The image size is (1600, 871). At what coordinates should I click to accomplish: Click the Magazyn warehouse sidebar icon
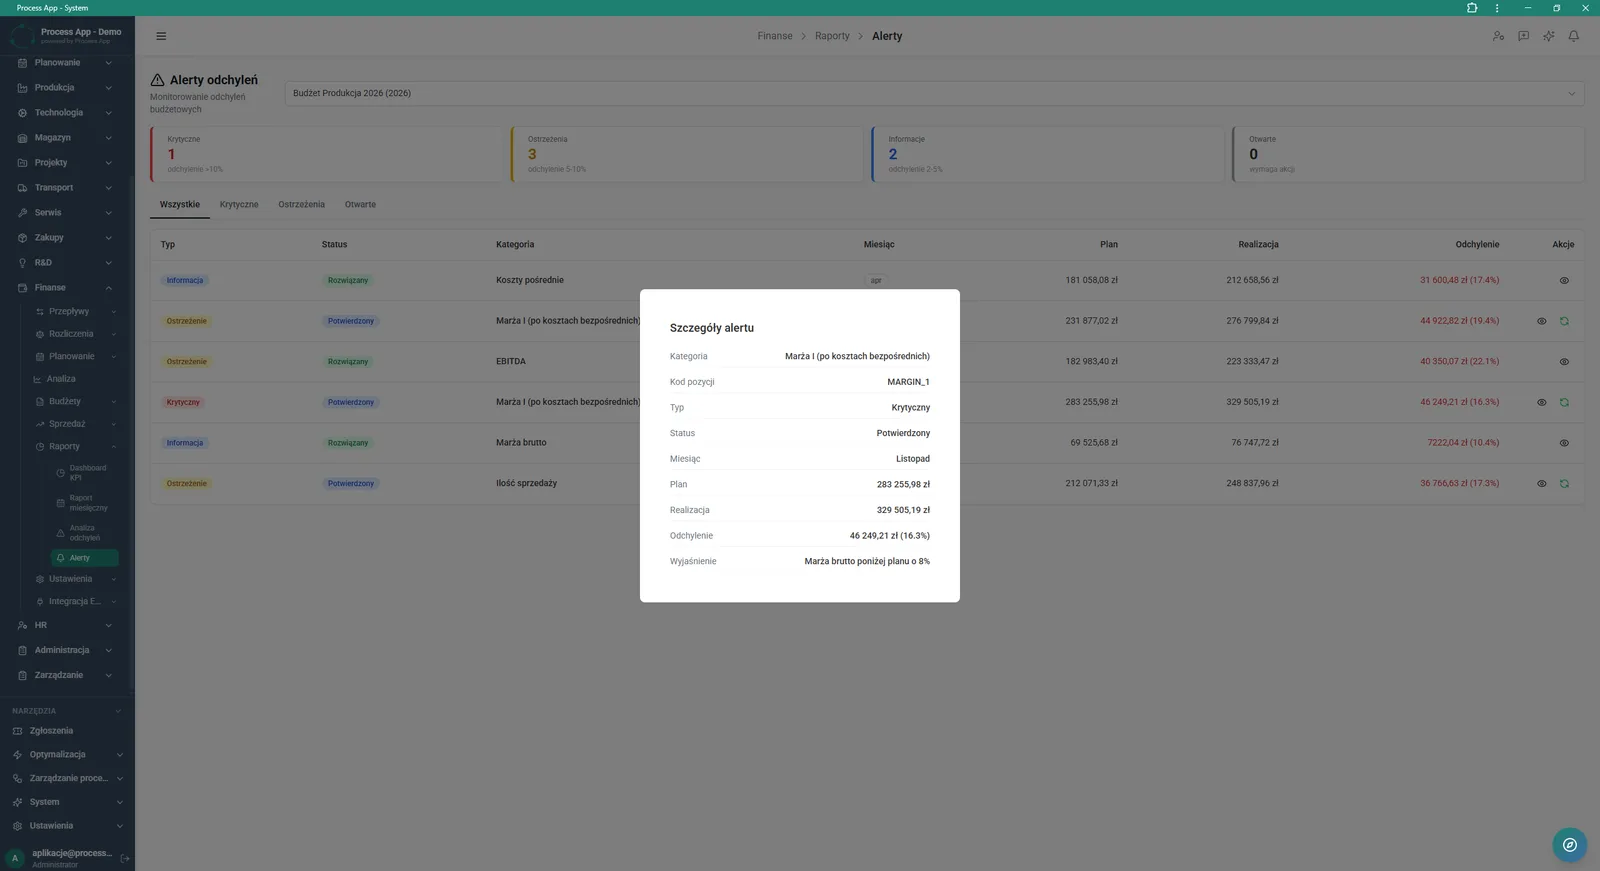[x=22, y=138]
